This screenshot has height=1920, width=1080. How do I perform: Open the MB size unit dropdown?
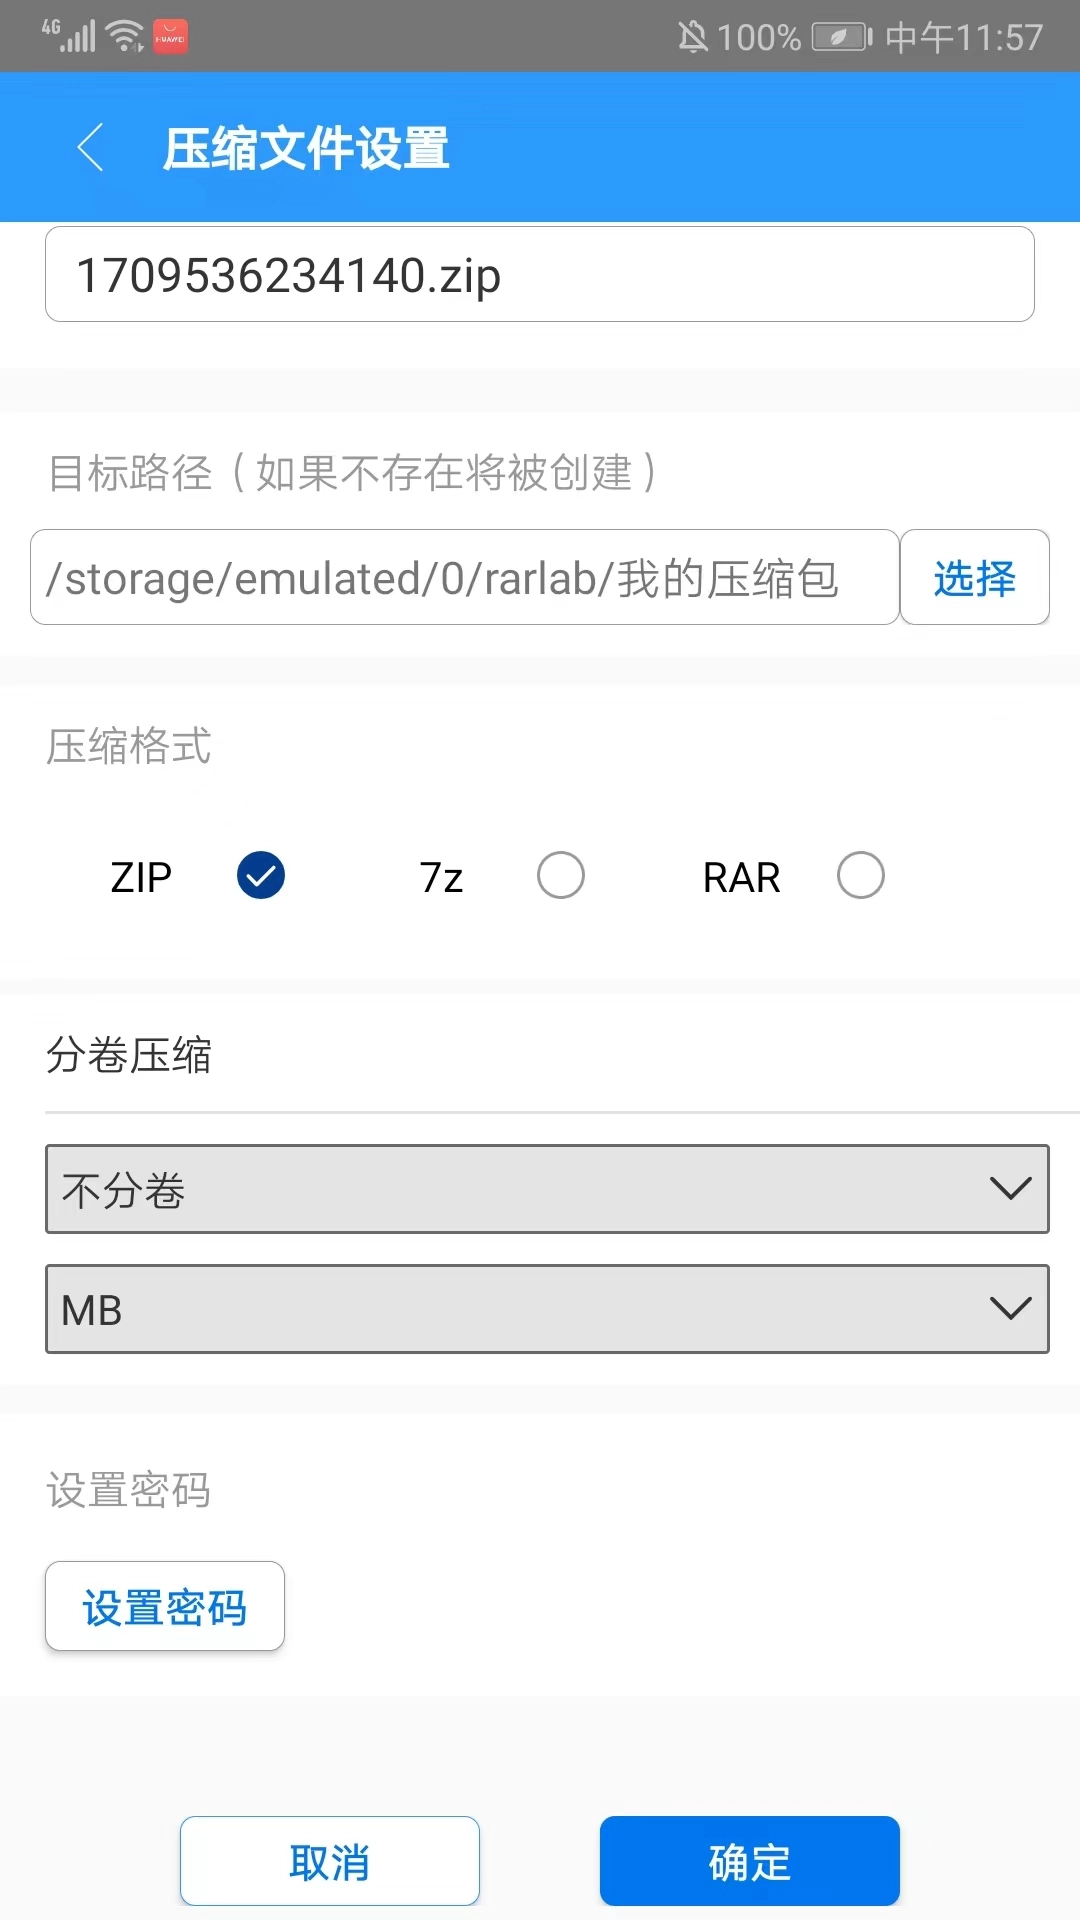click(547, 1309)
